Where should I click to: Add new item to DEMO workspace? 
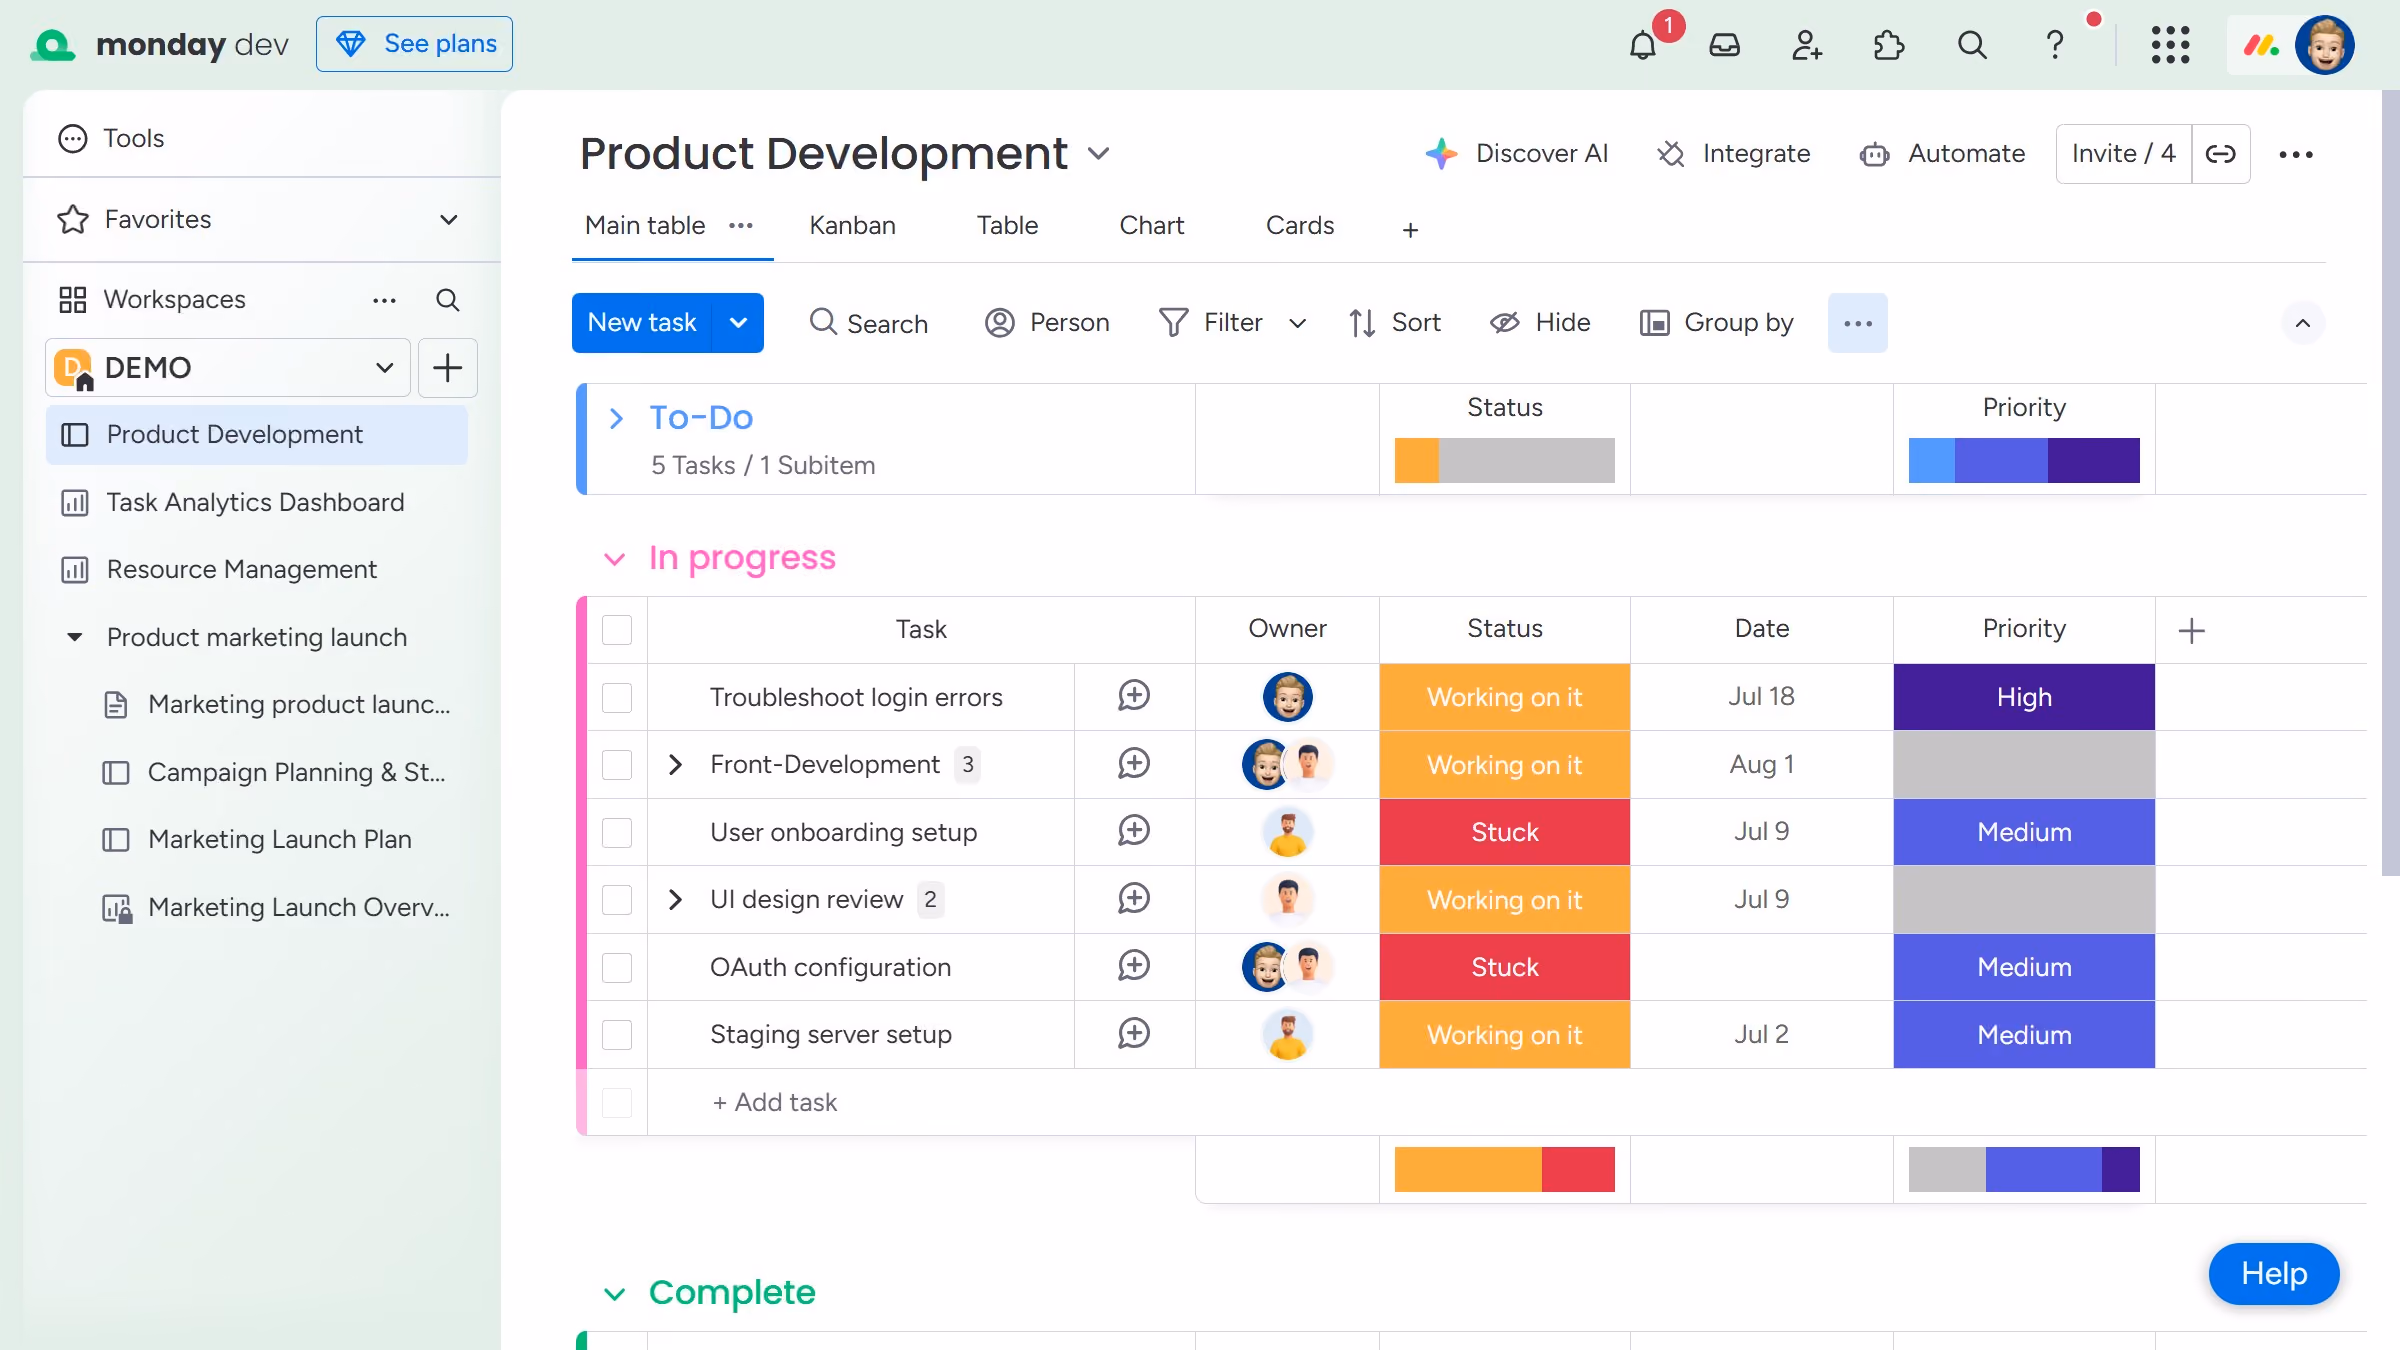(448, 368)
